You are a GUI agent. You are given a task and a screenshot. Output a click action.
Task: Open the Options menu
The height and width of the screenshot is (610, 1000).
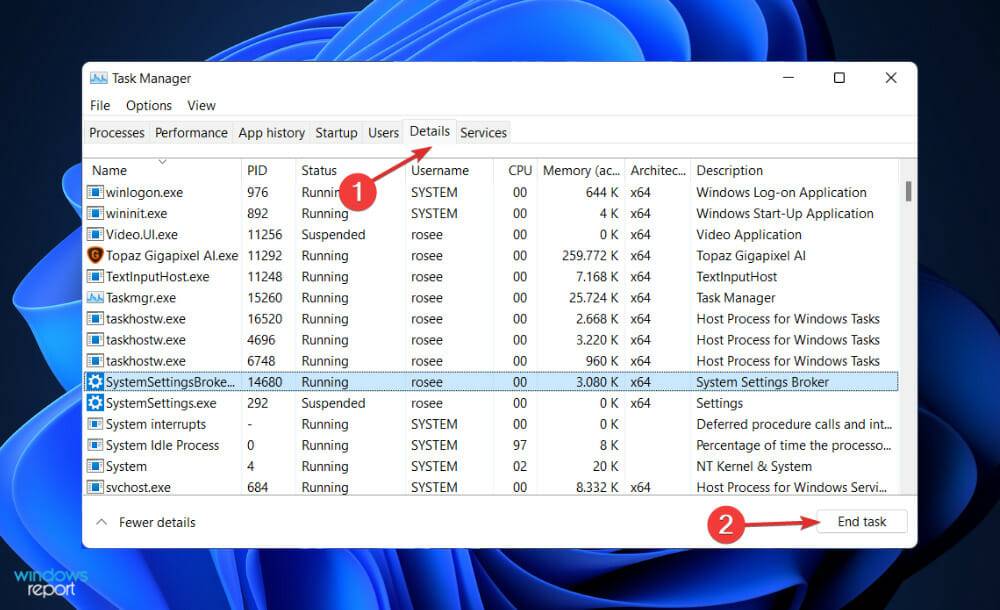click(148, 105)
